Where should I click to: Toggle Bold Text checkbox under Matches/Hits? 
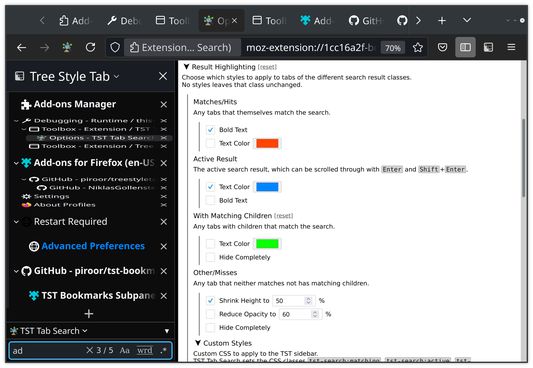[210, 130]
